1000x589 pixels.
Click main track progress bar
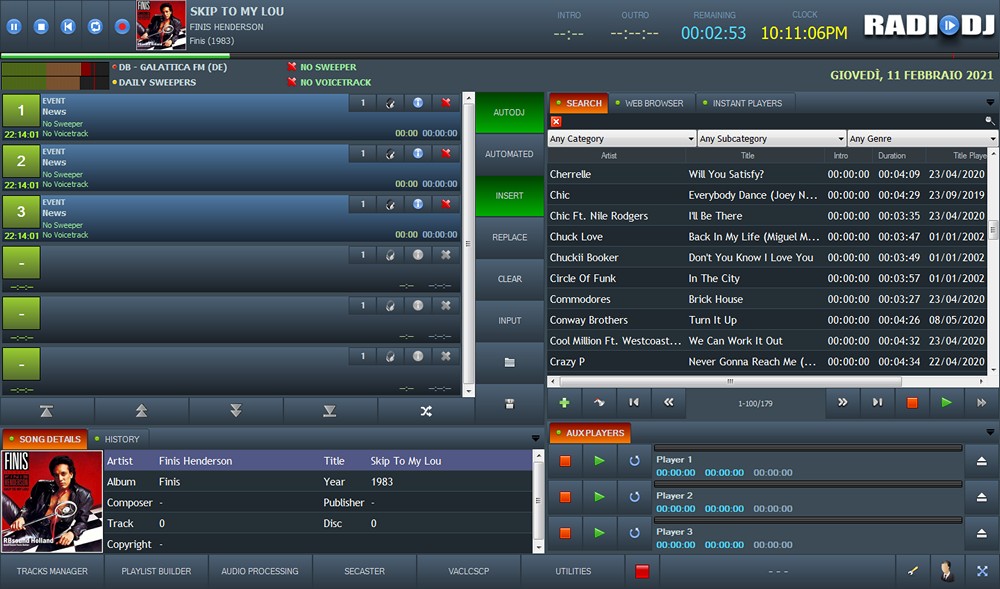click(500, 56)
